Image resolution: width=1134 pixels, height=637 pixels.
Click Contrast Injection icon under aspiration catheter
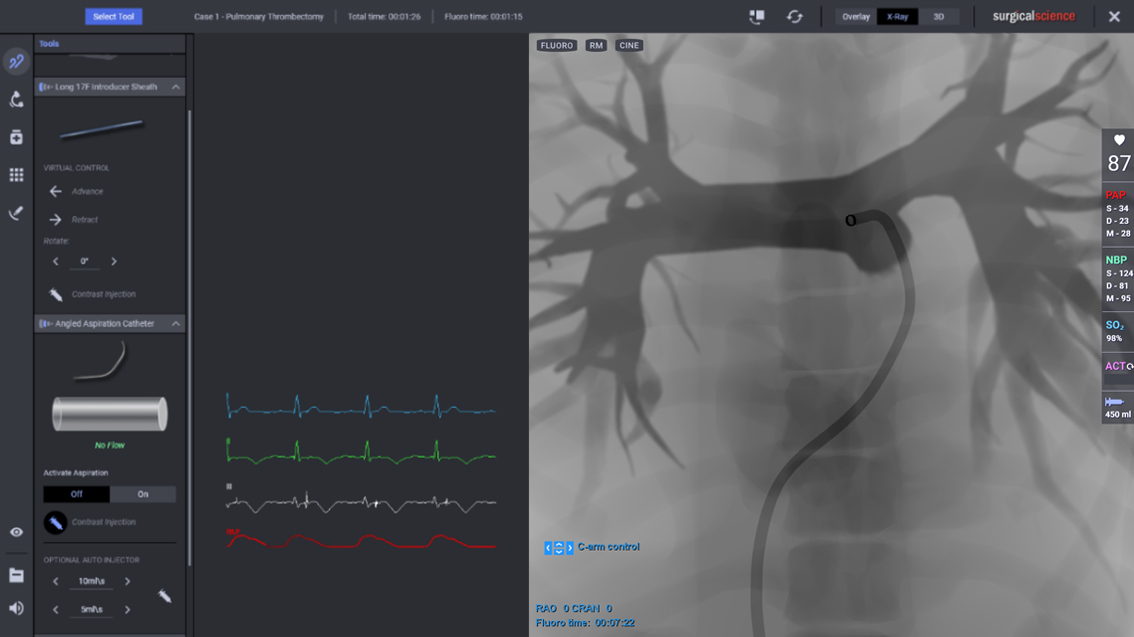(55, 522)
